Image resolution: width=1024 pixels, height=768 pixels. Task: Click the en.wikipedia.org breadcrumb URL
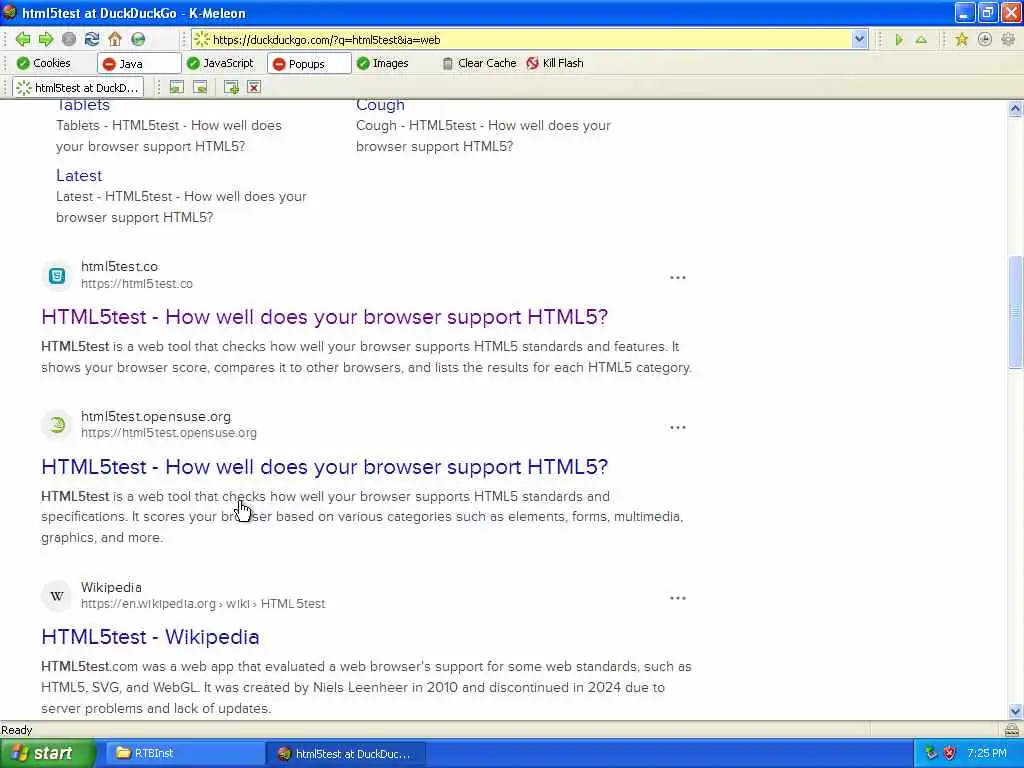(203, 603)
